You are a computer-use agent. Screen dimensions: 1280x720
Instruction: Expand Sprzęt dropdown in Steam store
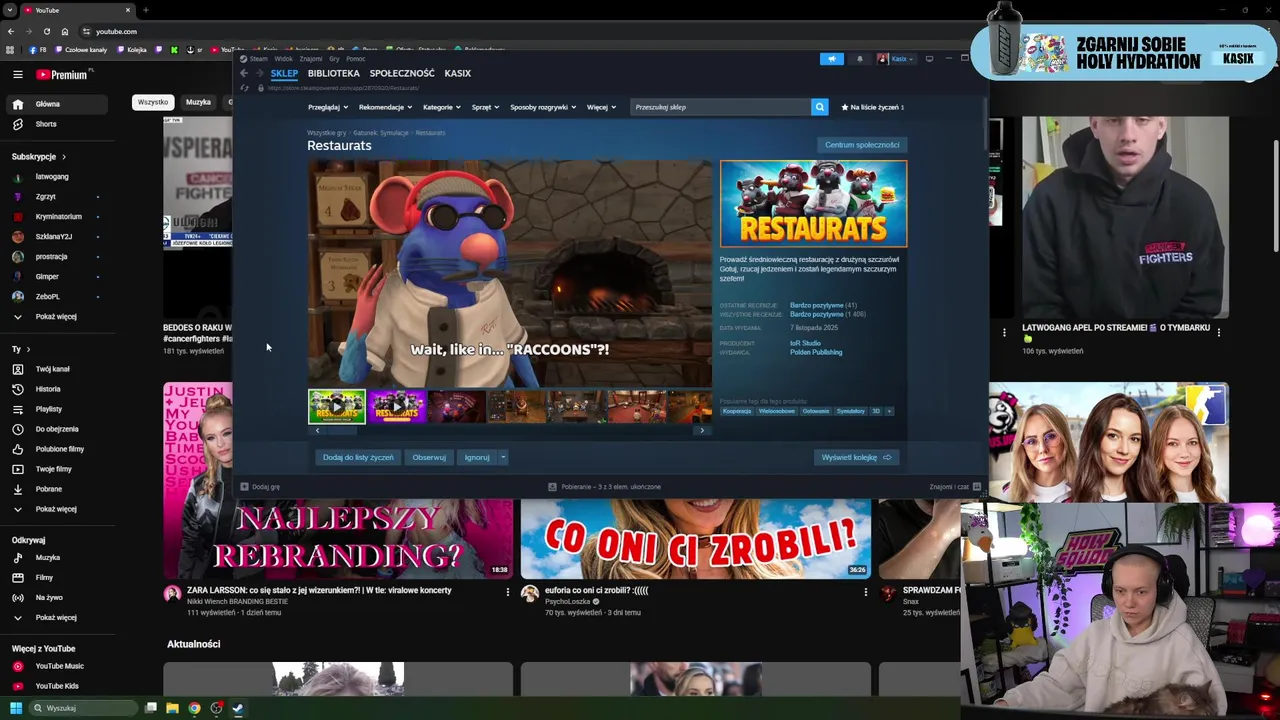[x=486, y=107]
